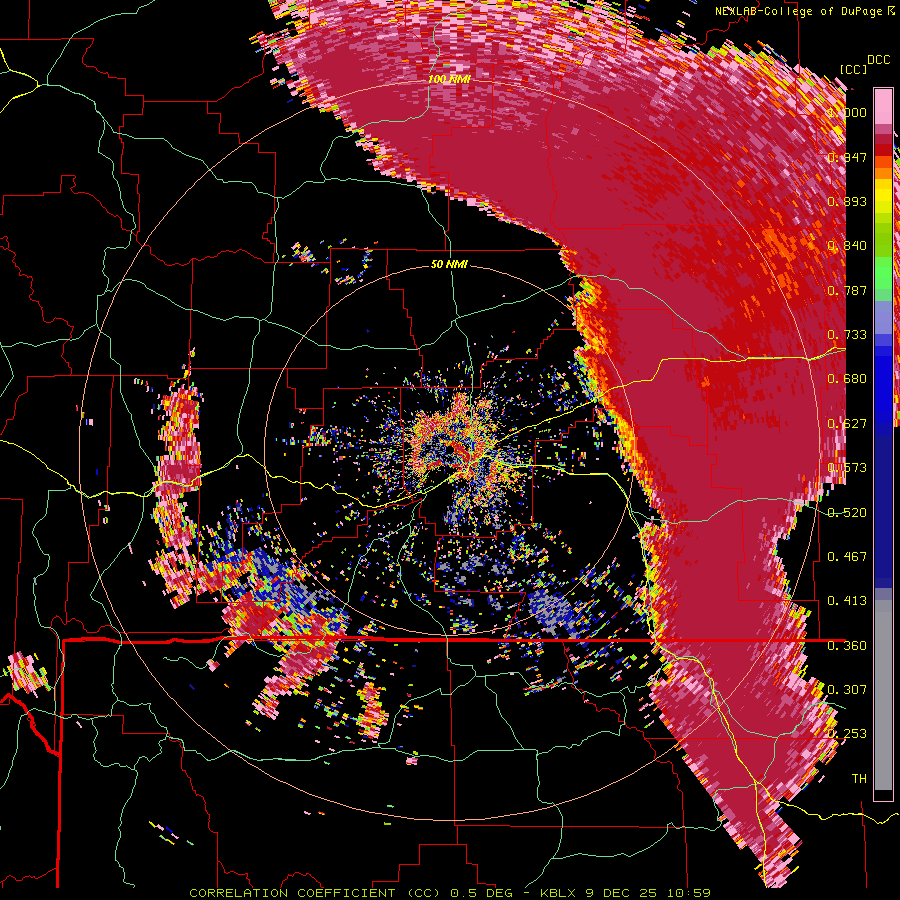Pick the light pink top legend color
The height and width of the screenshot is (900, 900).
point(883,107)
